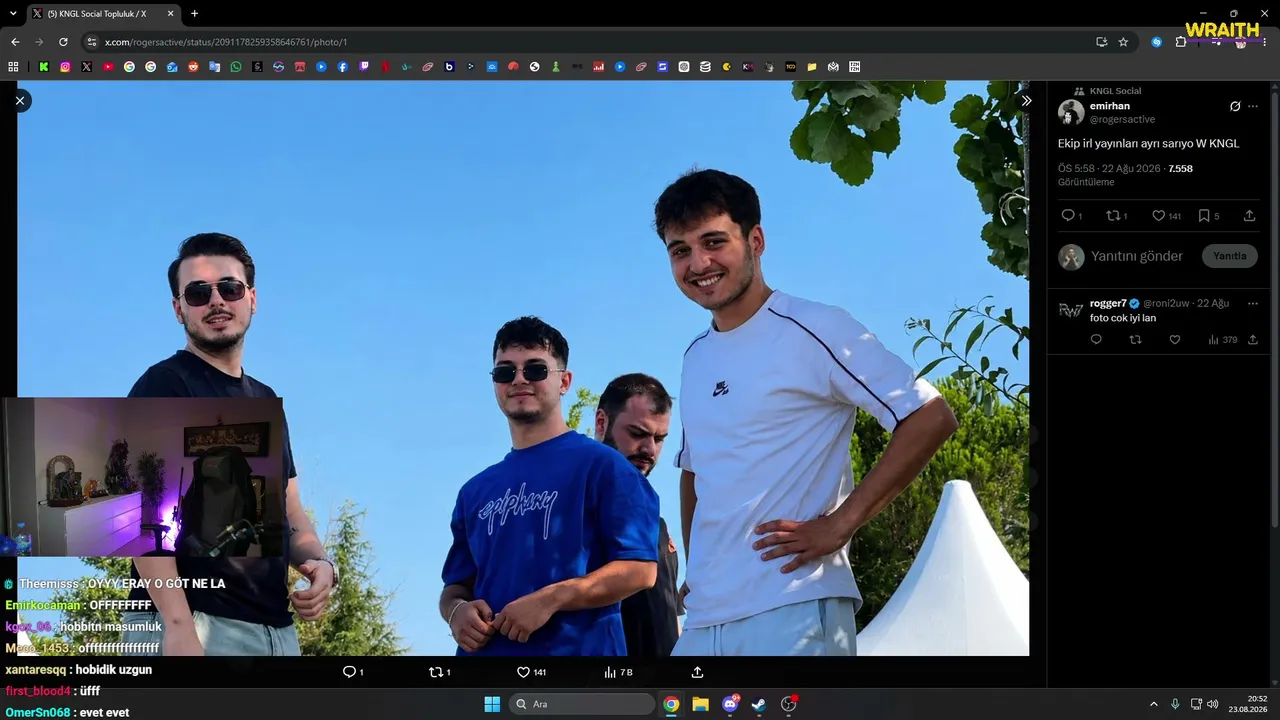Open the volume control in system tray
The height and width of the screenshot is (720, 1280).
pyautogui.click(x=1213, y=704)
